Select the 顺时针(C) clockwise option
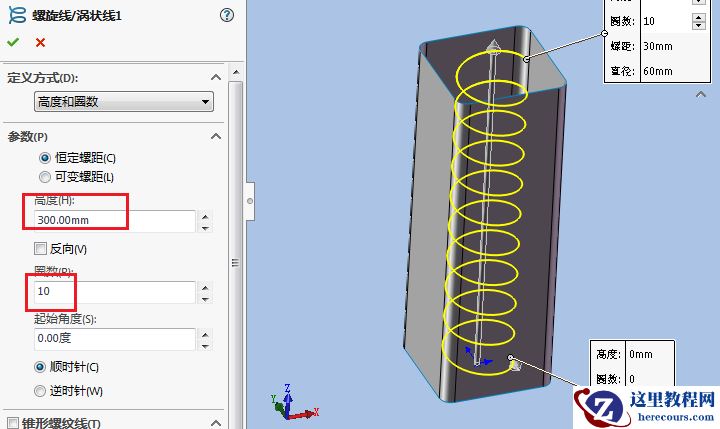This screenshot has width=720, height=429. coord(40,367)
